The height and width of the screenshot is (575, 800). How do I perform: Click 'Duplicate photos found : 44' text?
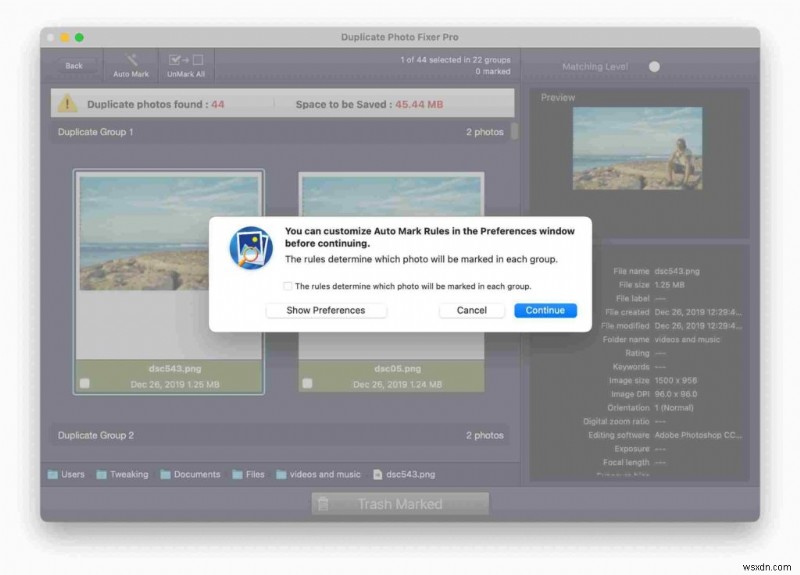156,104
